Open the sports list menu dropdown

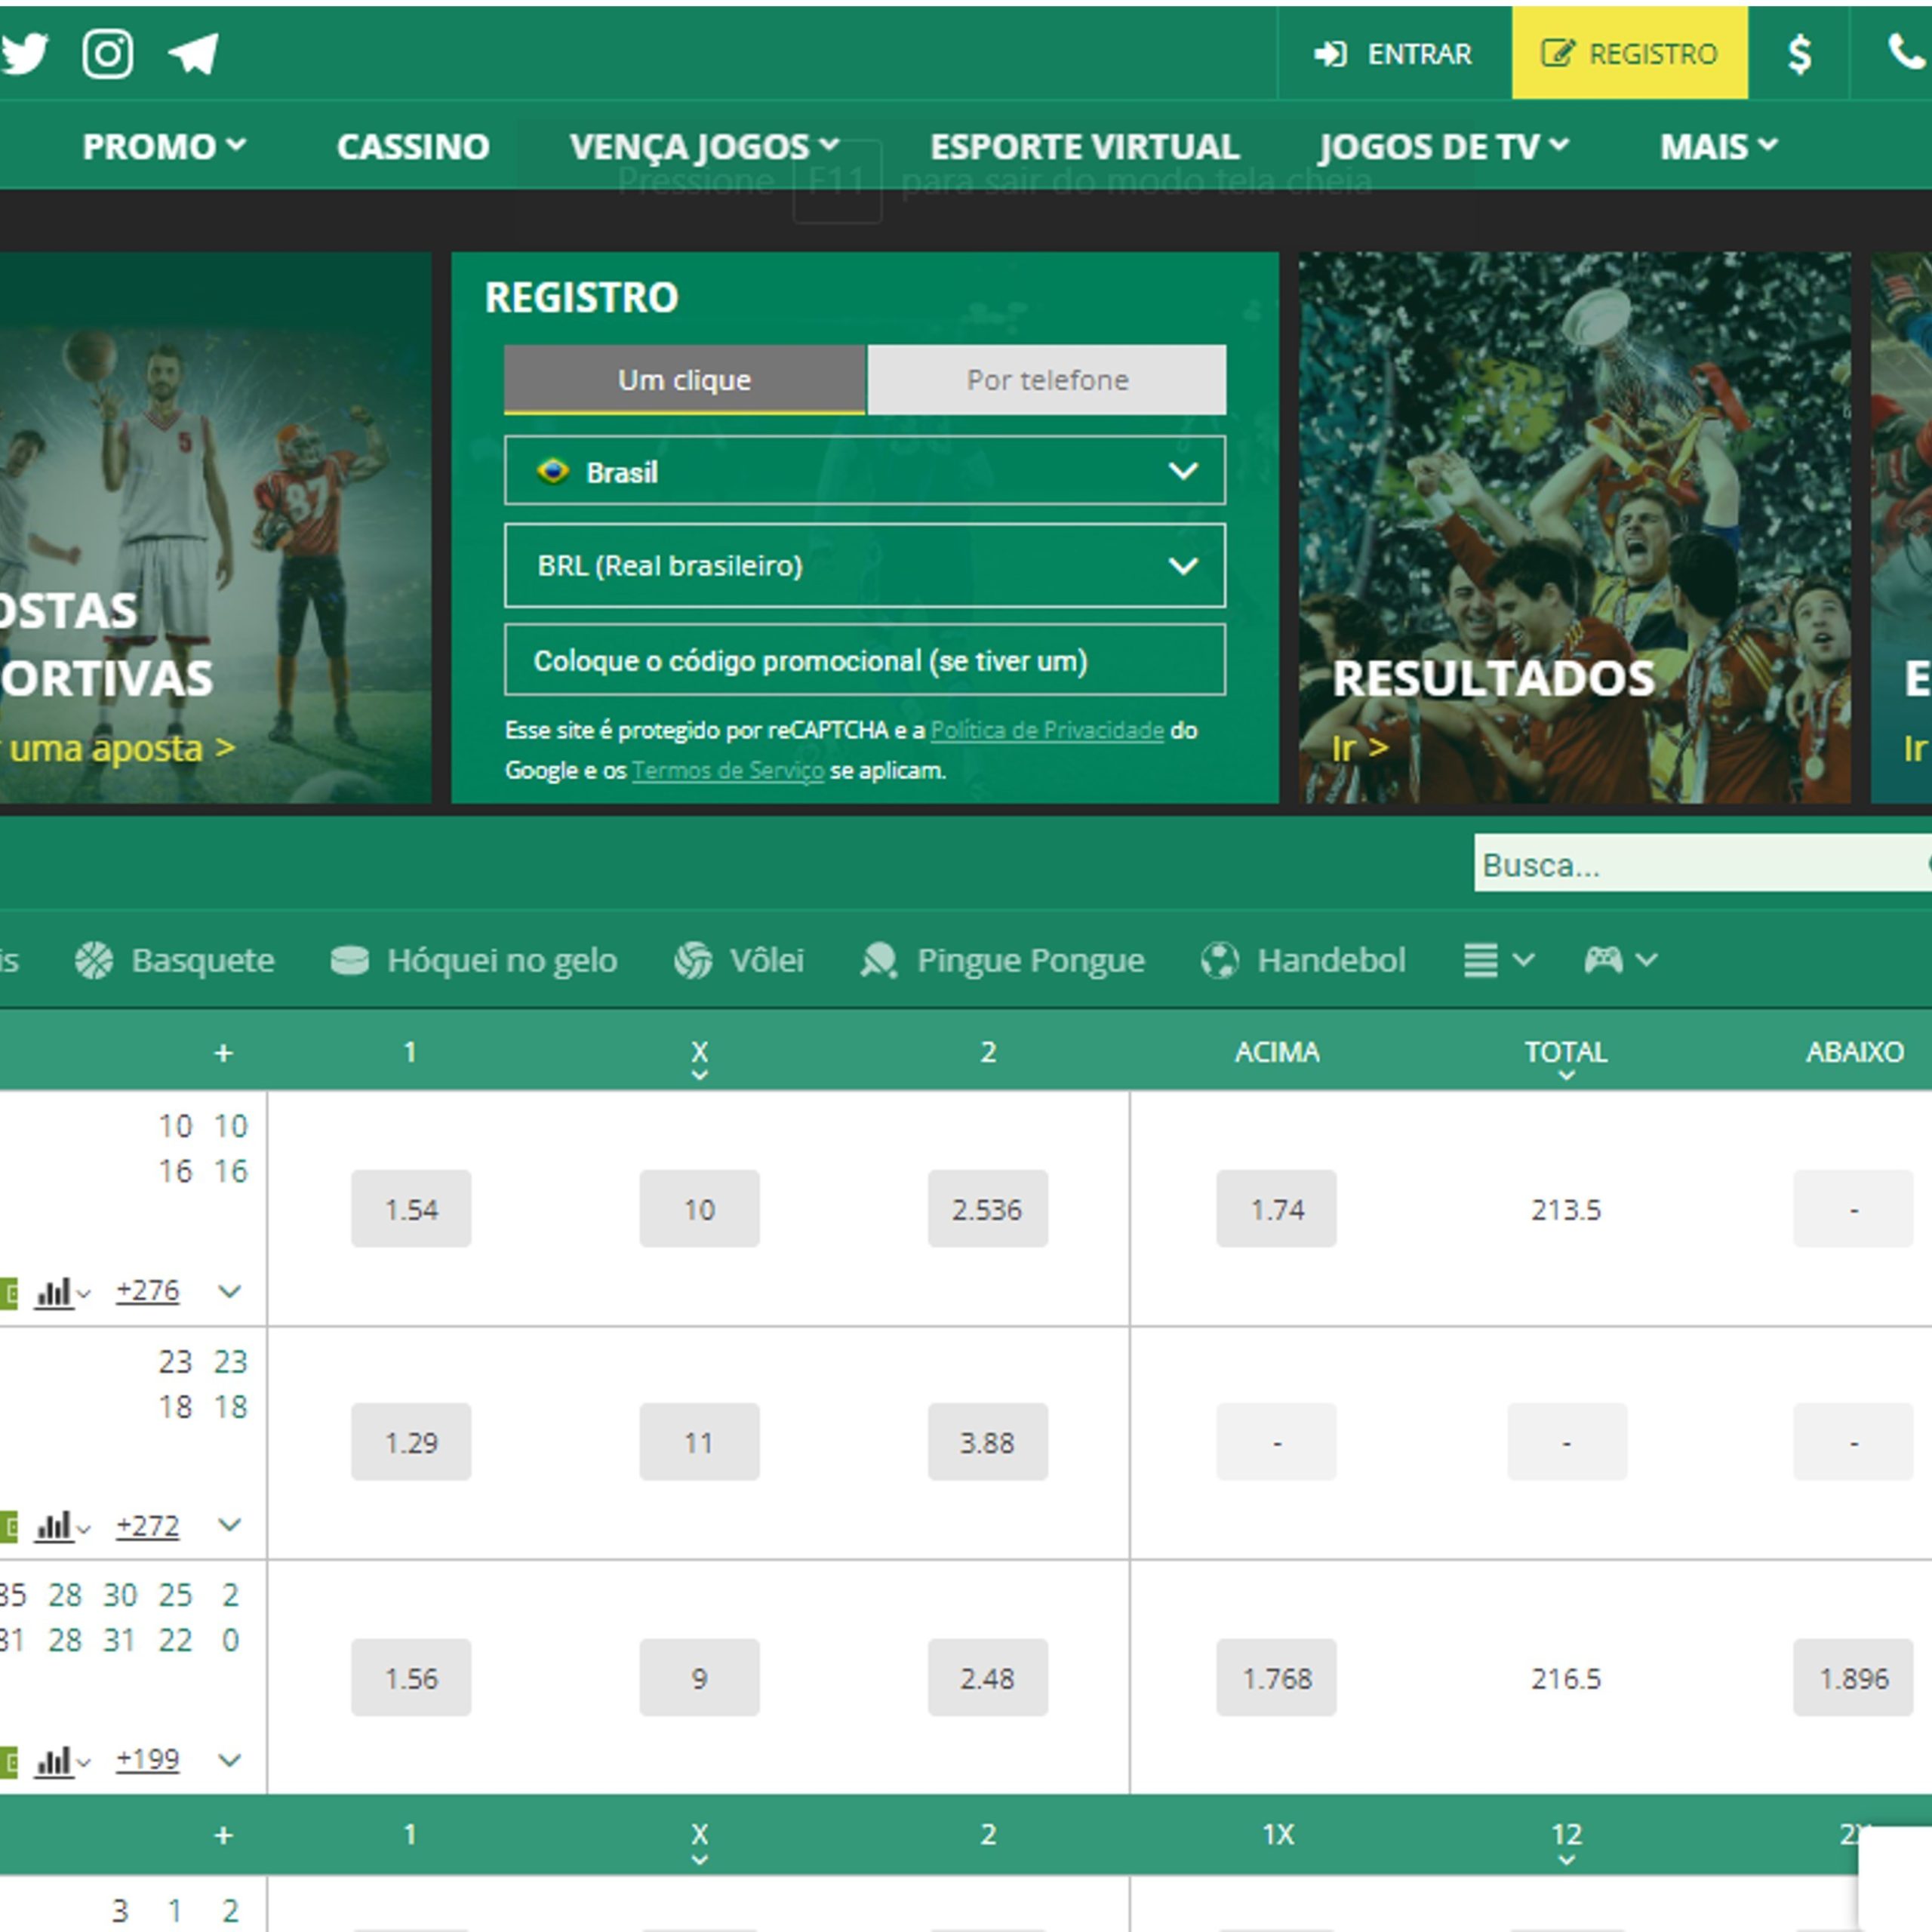(1498, 960)
